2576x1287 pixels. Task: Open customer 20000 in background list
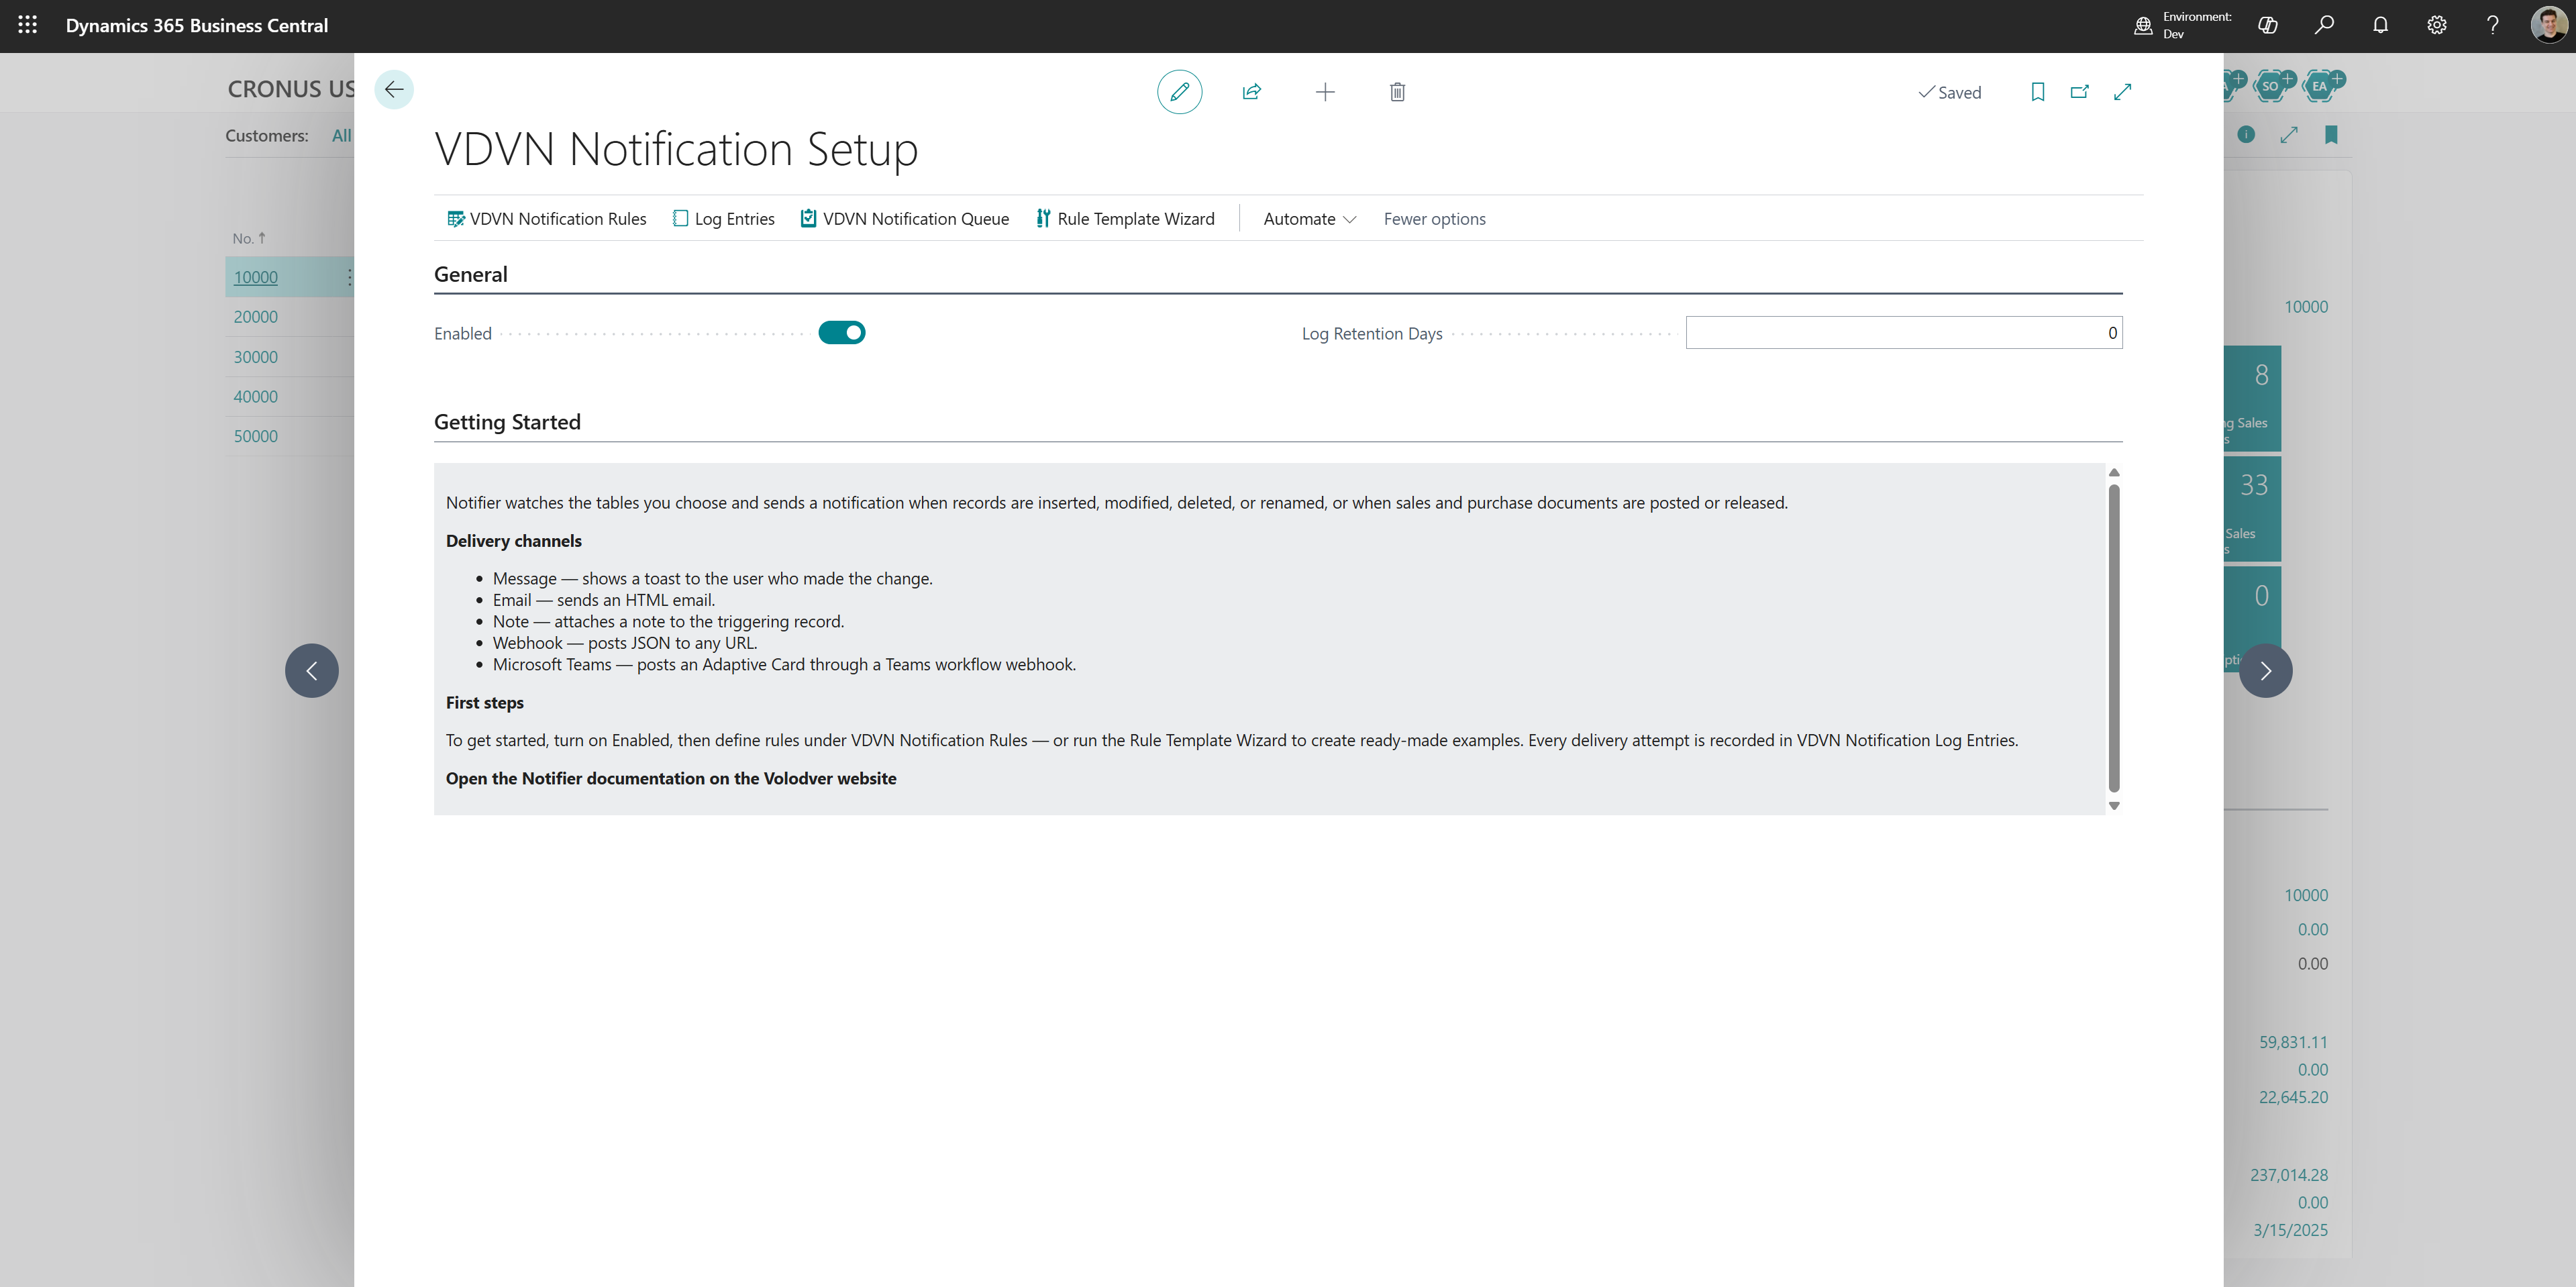(255, 317)
